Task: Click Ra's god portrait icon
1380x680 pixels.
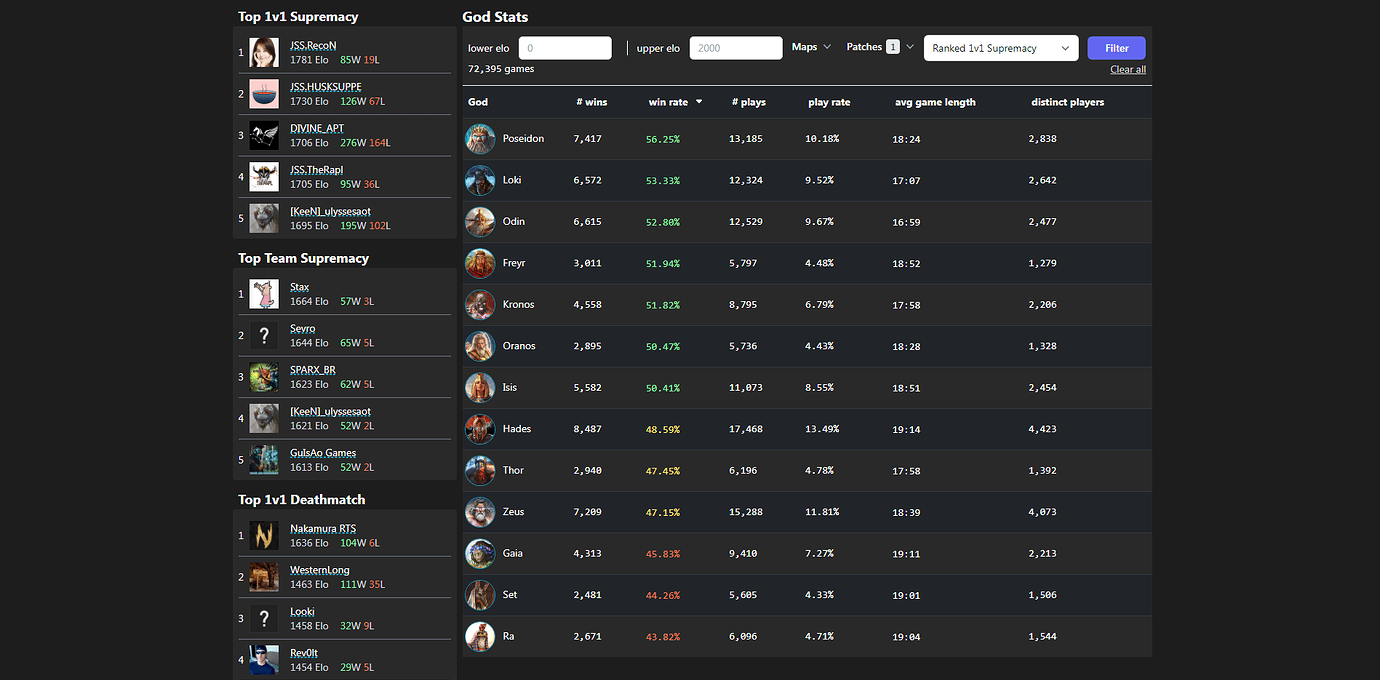Action: (480, 636)
